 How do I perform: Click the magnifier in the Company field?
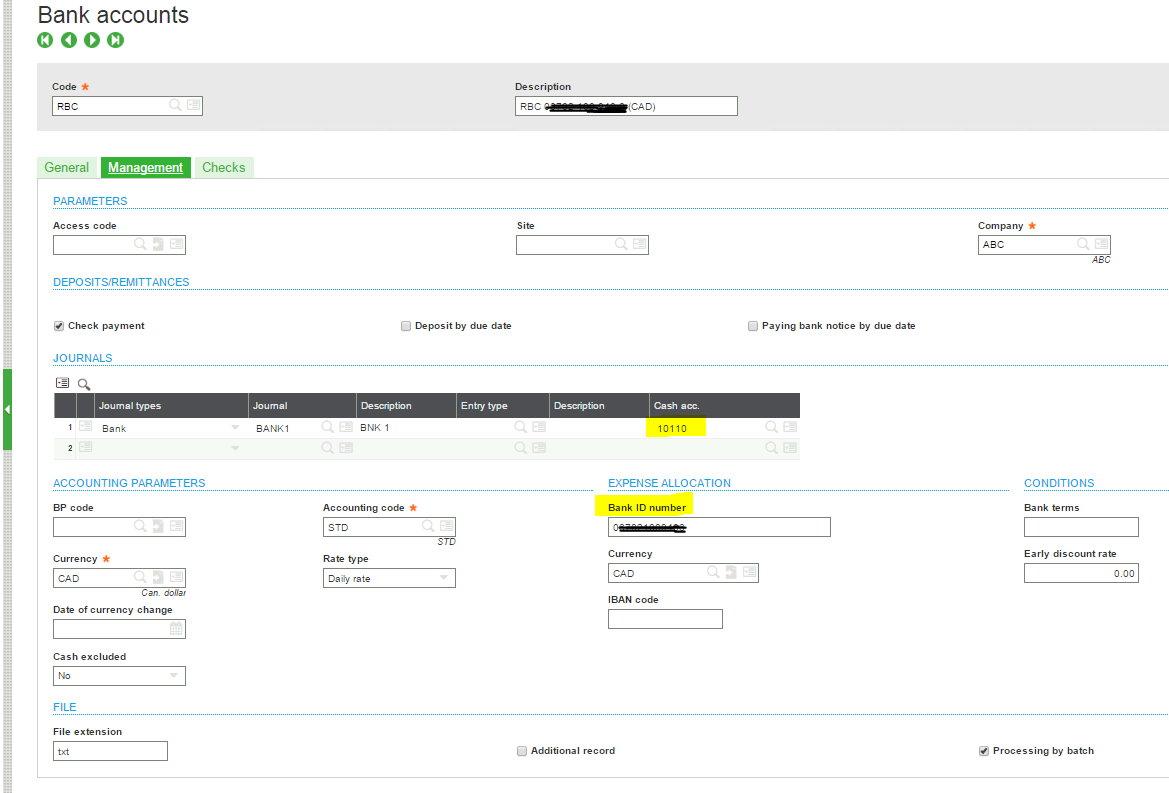[x=1083, y=244]
